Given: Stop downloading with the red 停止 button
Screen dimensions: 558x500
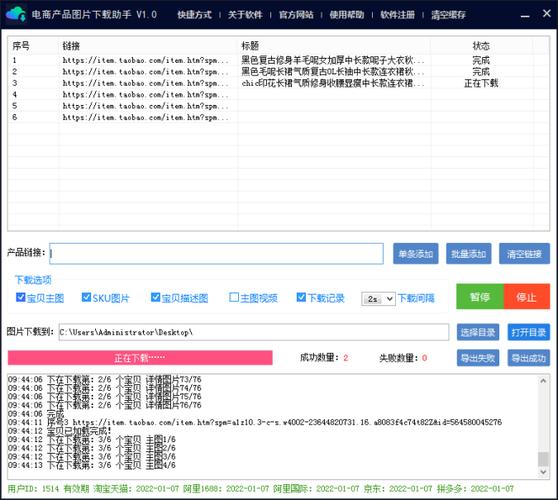Looking at the screenshot, I should click(527, 296).
